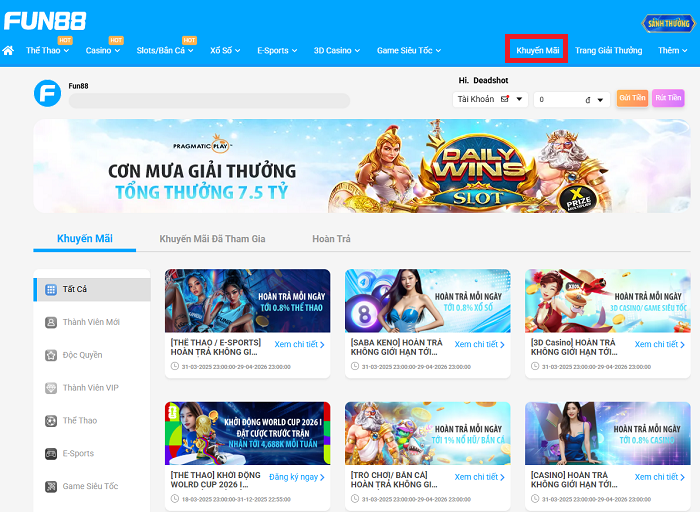Go to homepage via house icon
700x512 pixels.
tap(8, 50)
